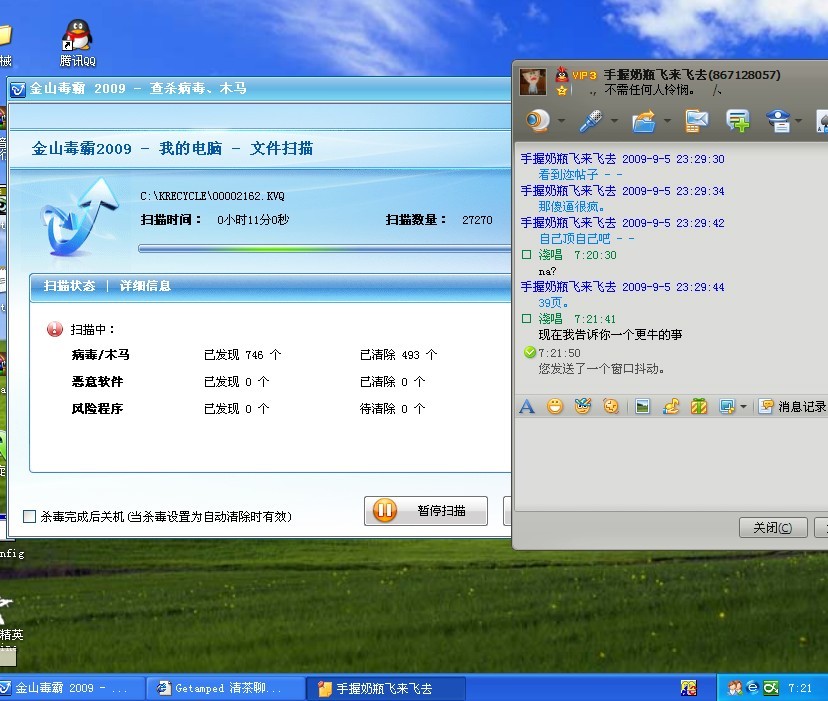This screenshot has height=701, width=828.
Task: Start a video call with webcam icon
Action: coord(539,121)
